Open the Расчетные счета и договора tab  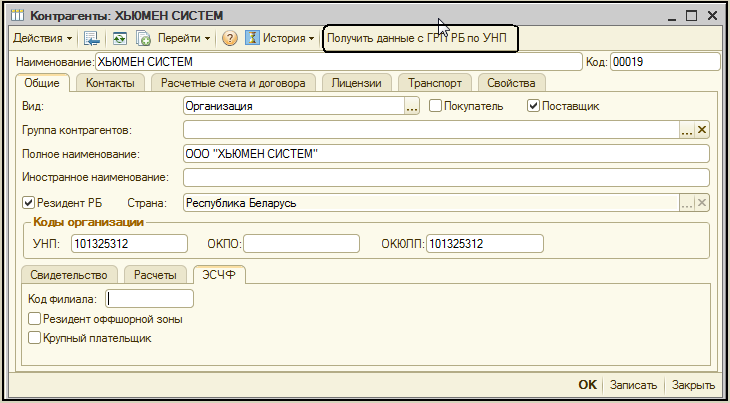click(234, 83)
